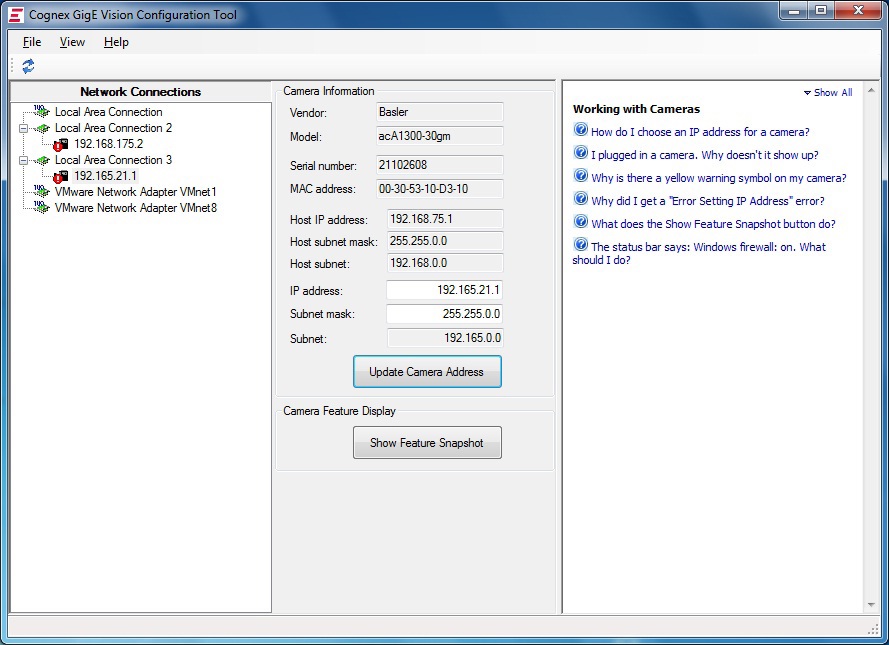Click the refresh icon in the toolbar
Viewport: 889px width, 645px height.
(28, 66)
